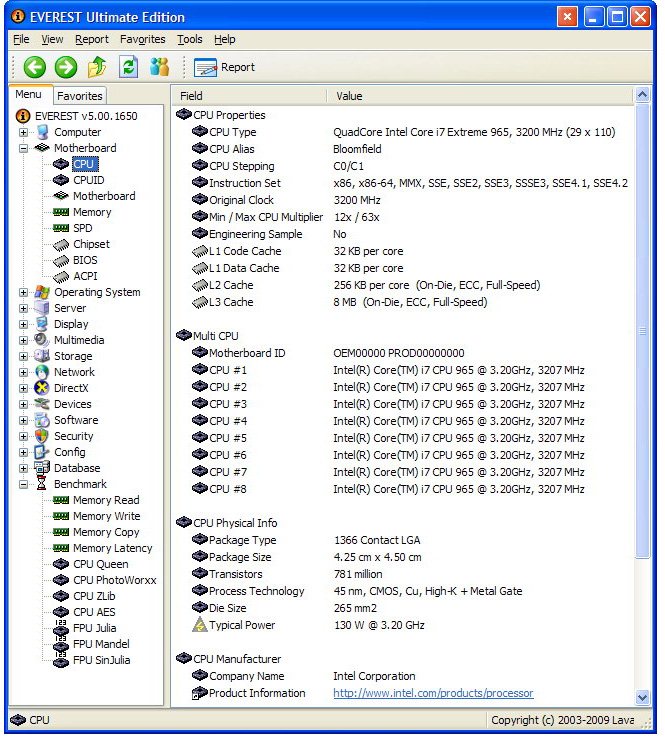Click the CPU Queen benchmark icon
Screen dimensions: 665x738
pos(61,564)
